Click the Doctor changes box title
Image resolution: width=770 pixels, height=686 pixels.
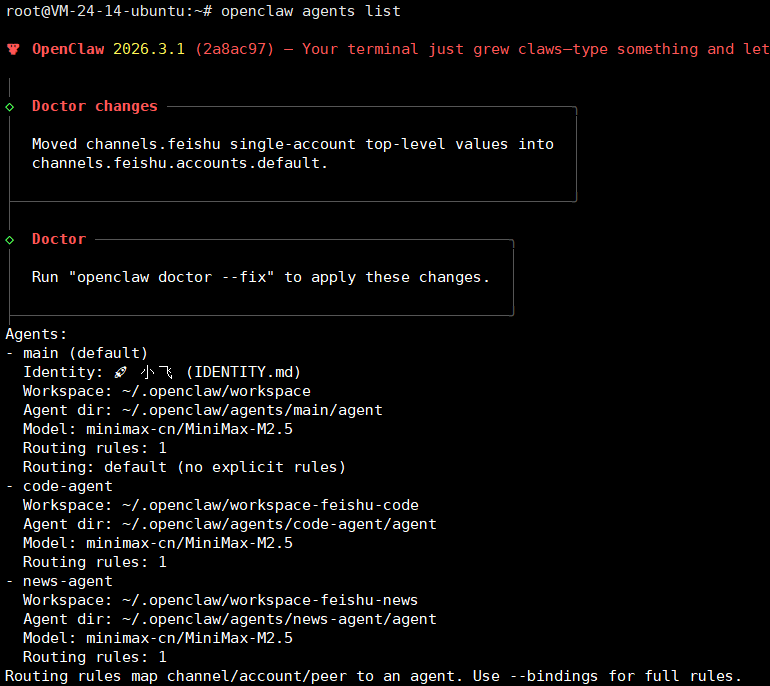(94, 106)
